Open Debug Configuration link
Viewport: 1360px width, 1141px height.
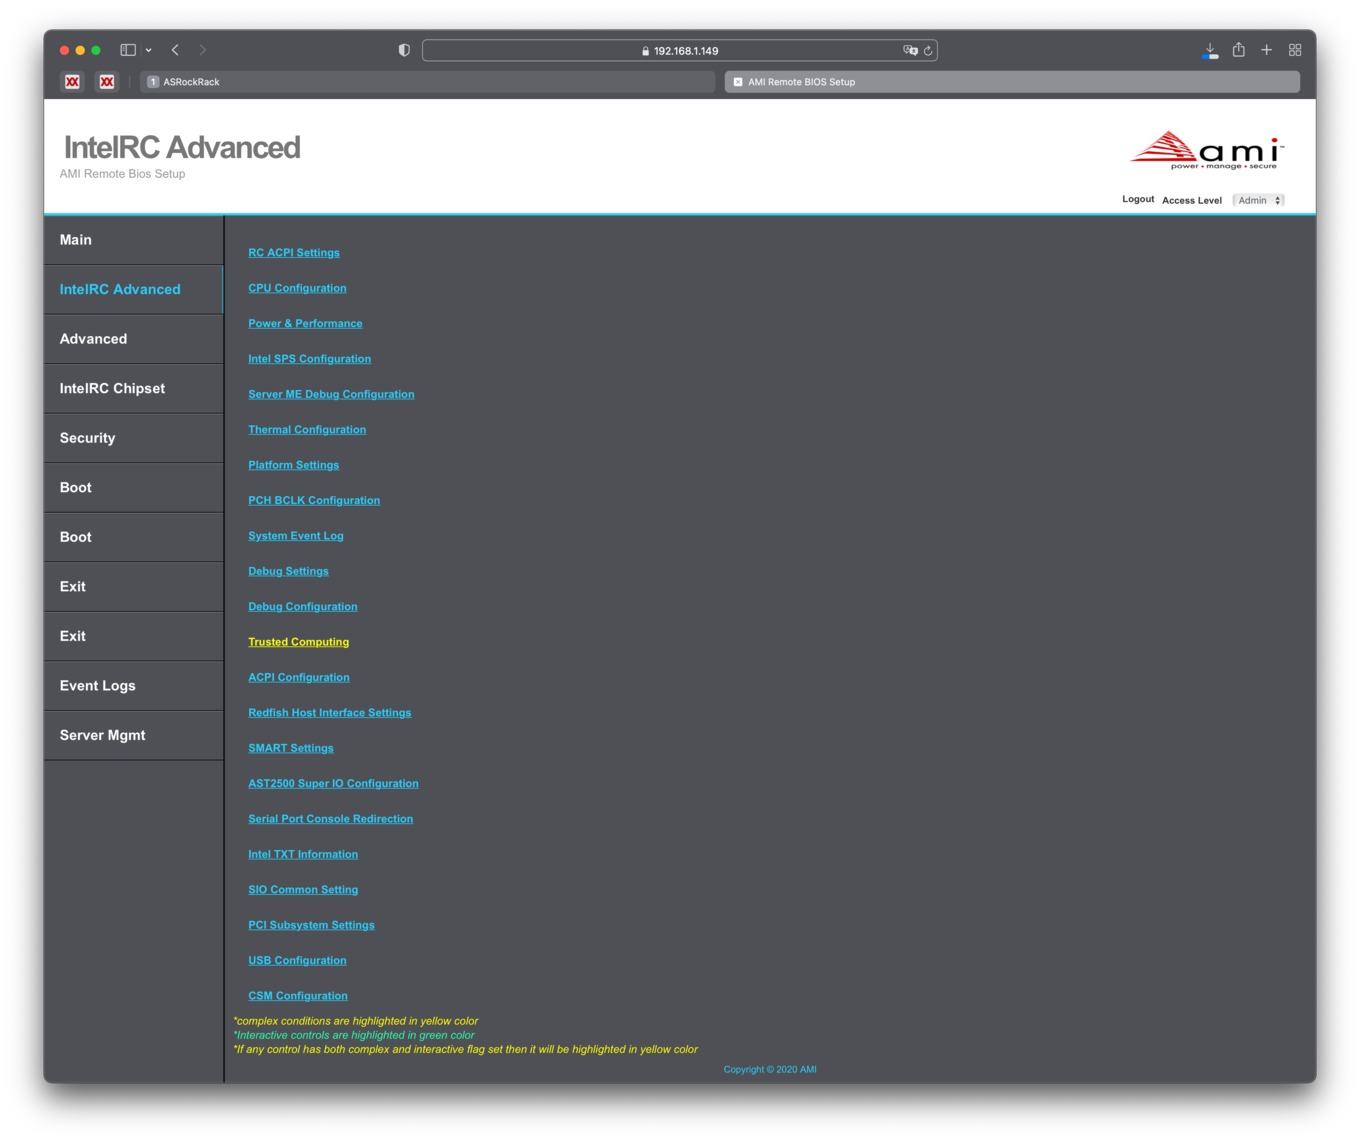point(302,607)
